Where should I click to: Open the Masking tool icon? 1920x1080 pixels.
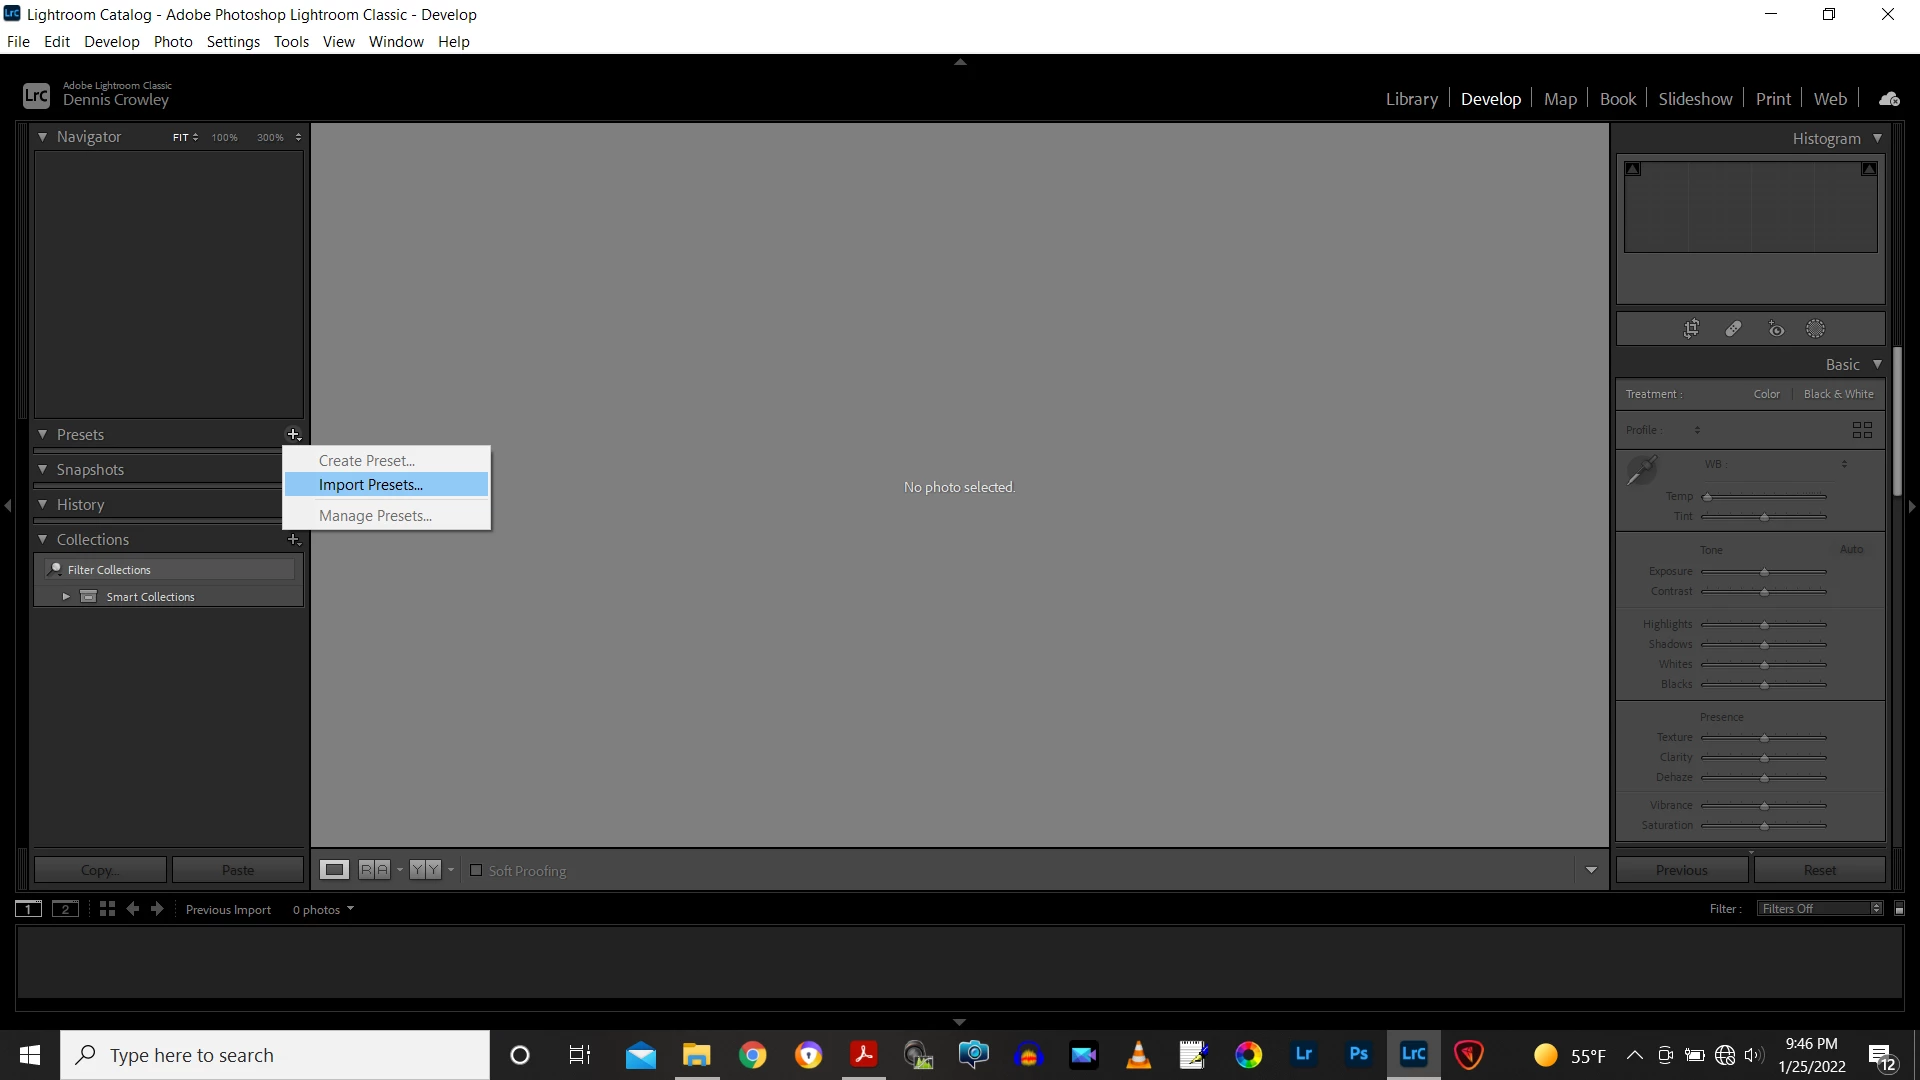[1816, 329]
